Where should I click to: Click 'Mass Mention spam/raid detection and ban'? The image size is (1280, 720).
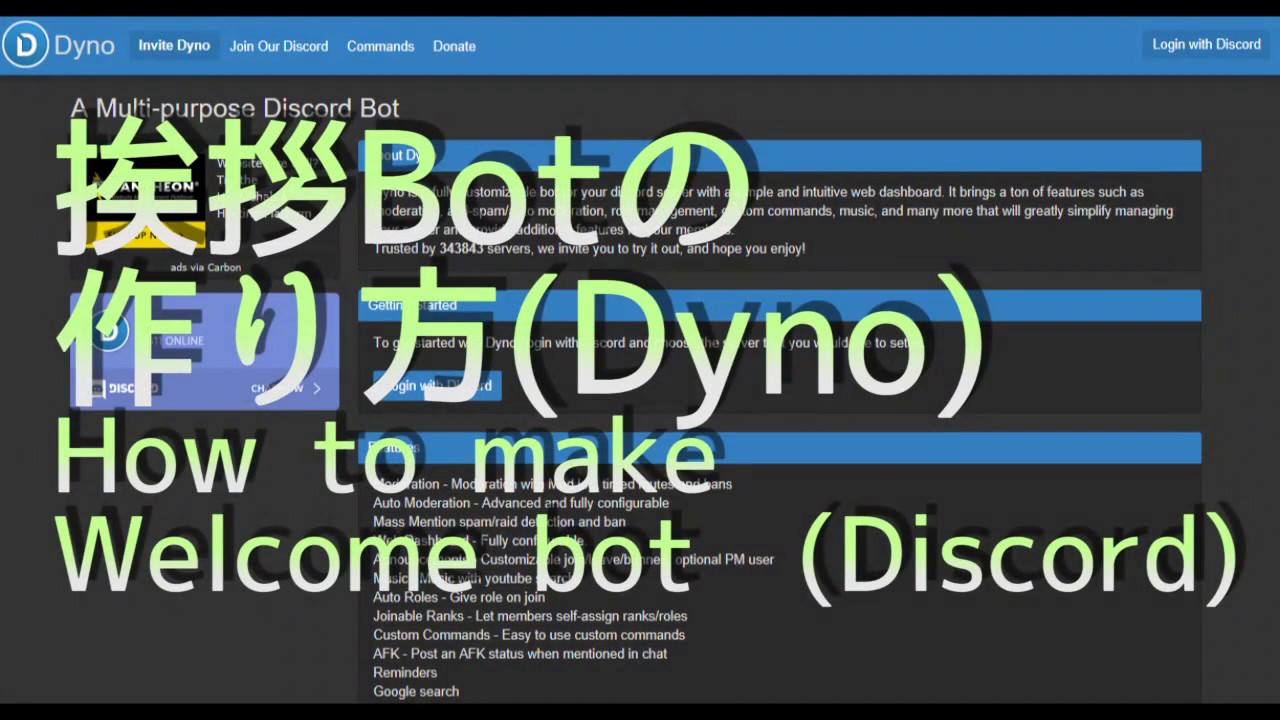coord(499,522)
